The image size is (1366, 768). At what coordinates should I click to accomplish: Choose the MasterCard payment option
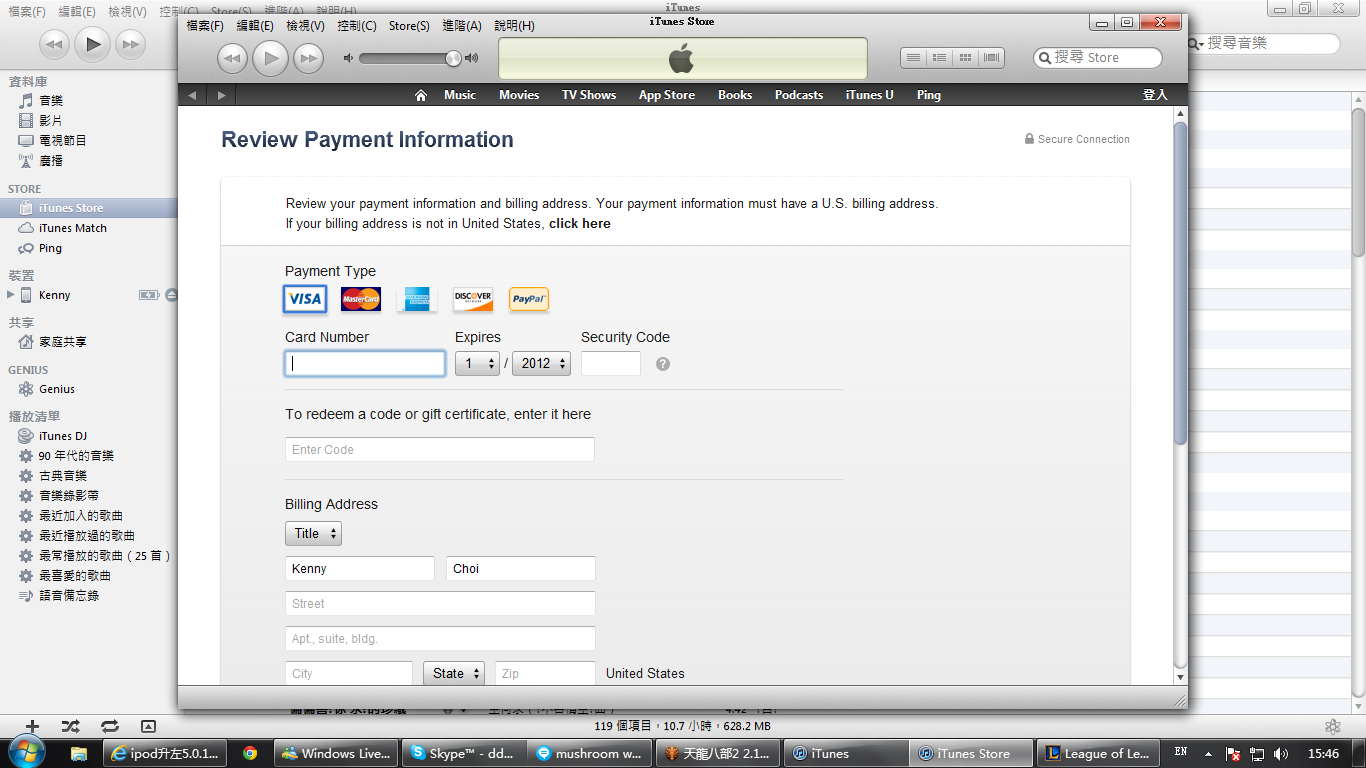click(361, 299)
